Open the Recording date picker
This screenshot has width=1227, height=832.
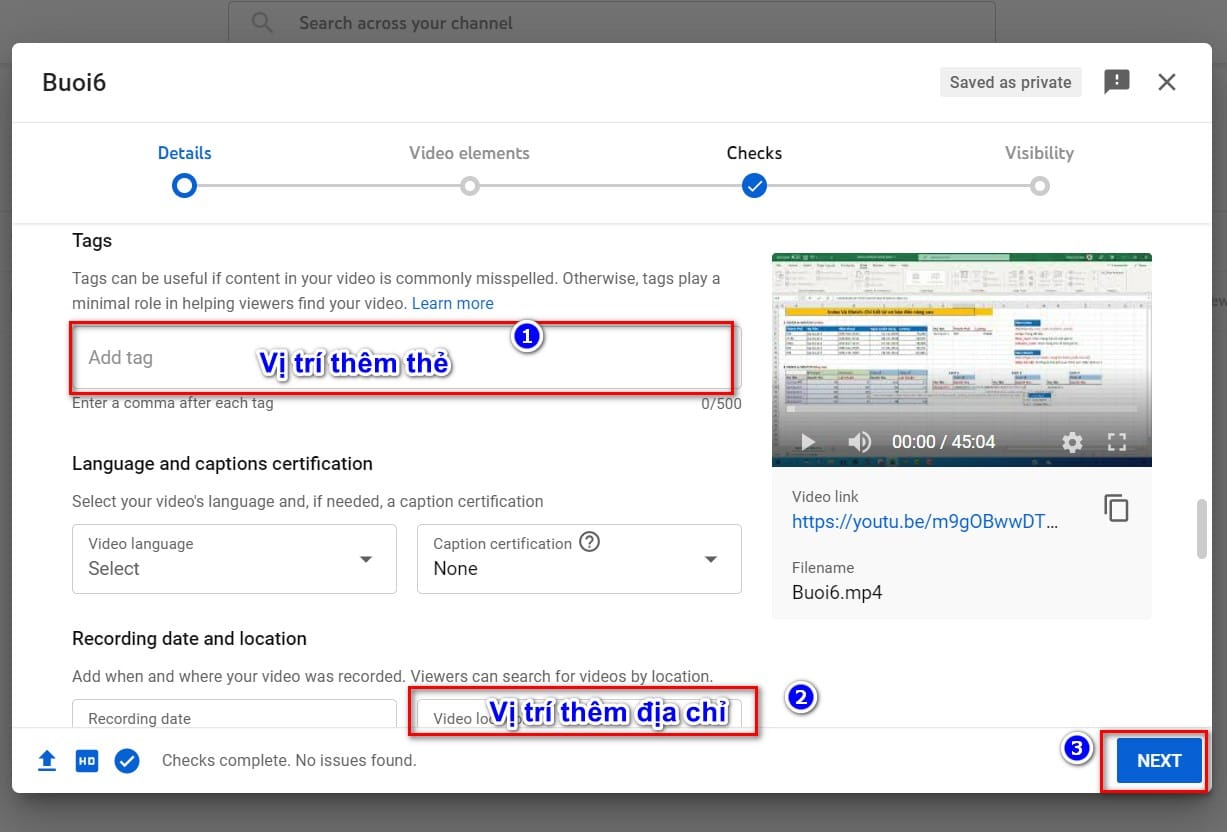pyautogui.click(x=234, y=713)
